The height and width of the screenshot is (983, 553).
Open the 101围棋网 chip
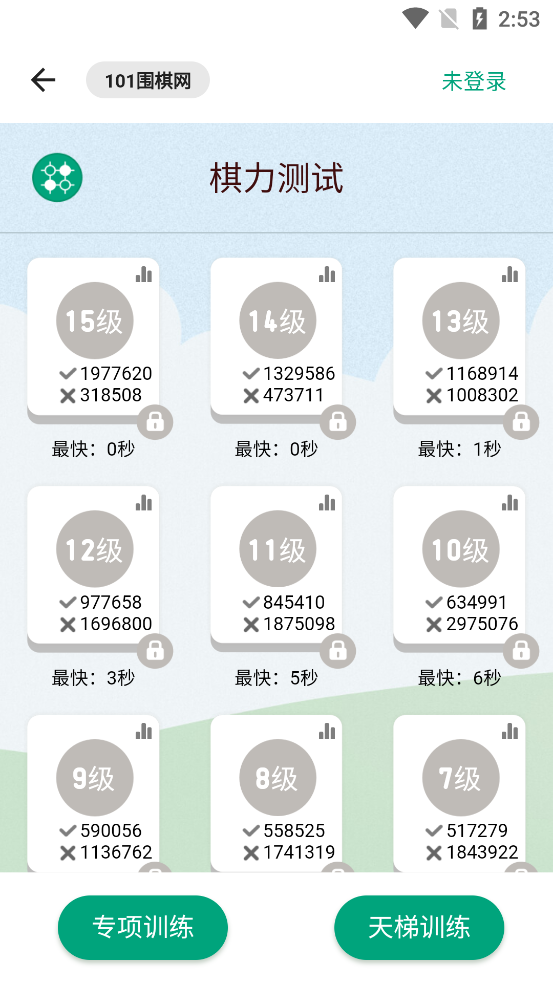click(x=148, y=80)
